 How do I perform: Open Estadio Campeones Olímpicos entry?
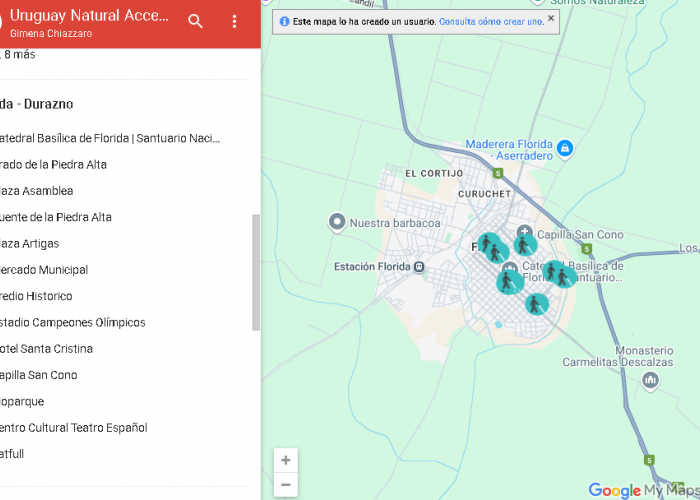click(72, 323)
